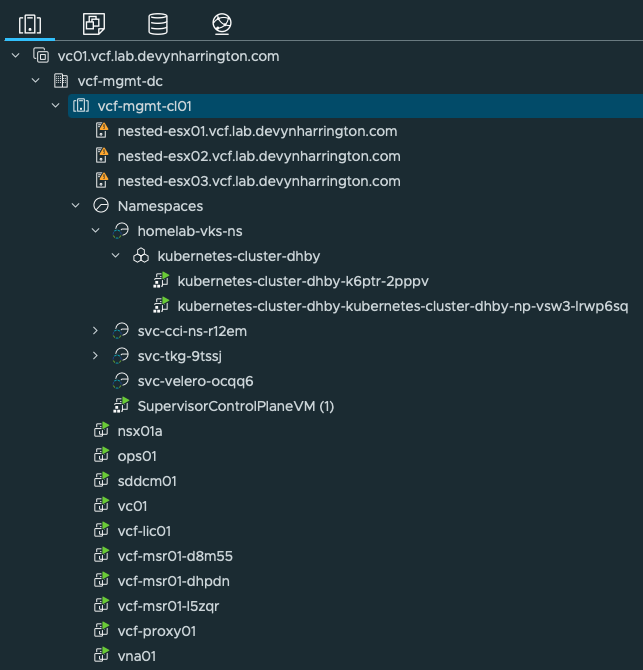Select the sddcm01 virtual machine
The image size is (643, 670).
pyautogui.click(x=147, y=481)
